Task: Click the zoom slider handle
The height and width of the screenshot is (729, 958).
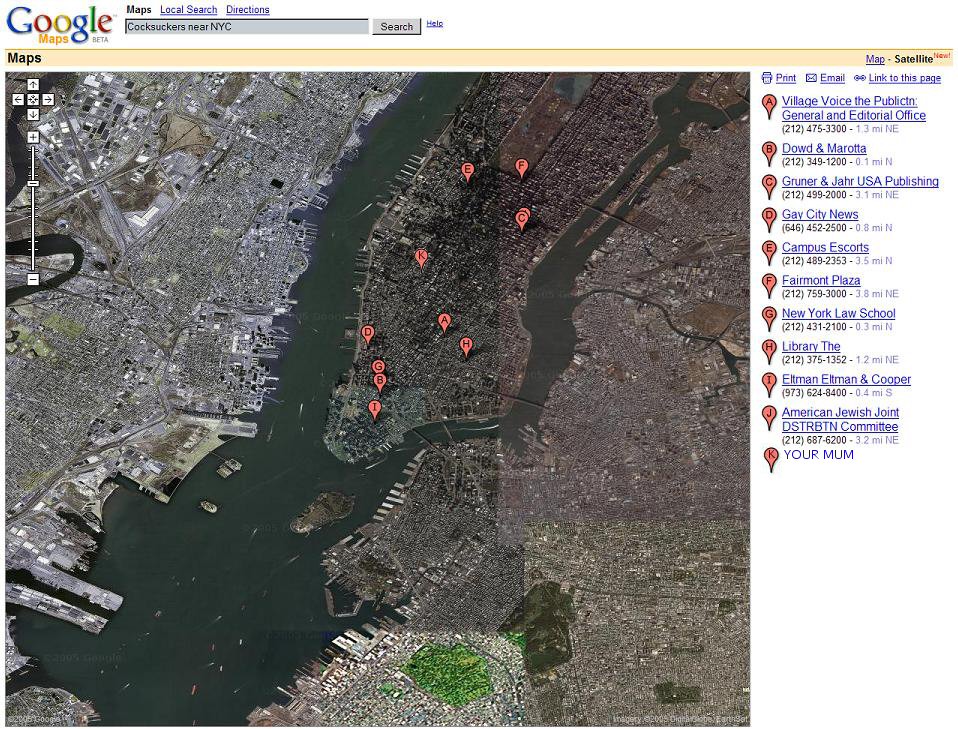Action: click(33, 183)
